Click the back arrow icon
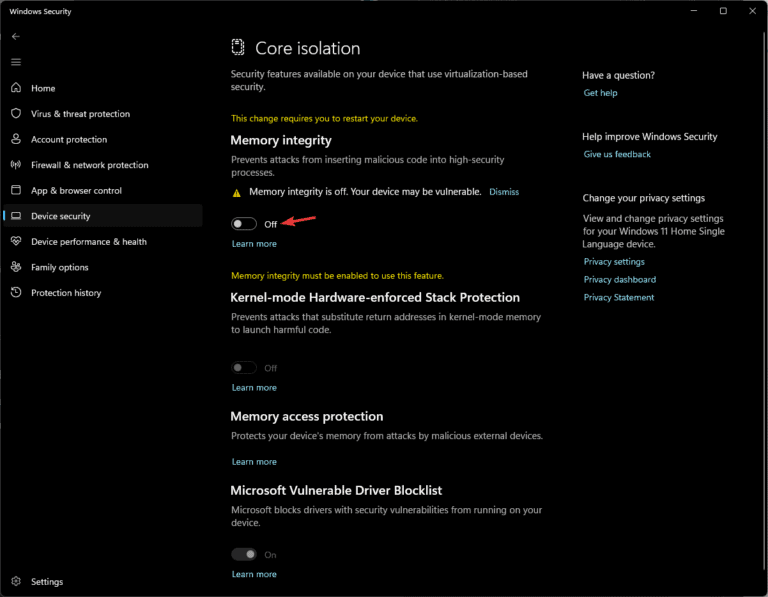The width and height of the screenshot is (768, 597). pyautogui.click(x=16, y=37)
